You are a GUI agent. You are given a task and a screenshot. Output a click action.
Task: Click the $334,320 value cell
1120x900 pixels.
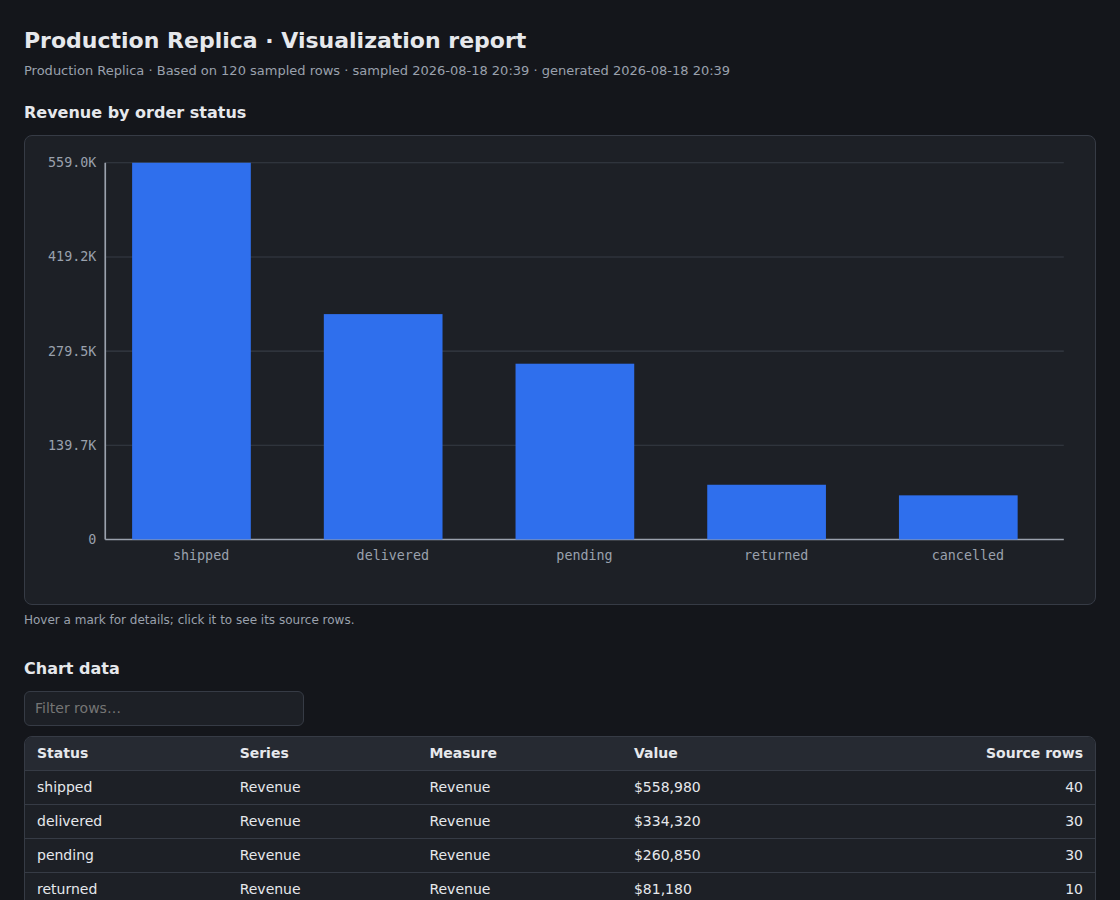[667, 821]
